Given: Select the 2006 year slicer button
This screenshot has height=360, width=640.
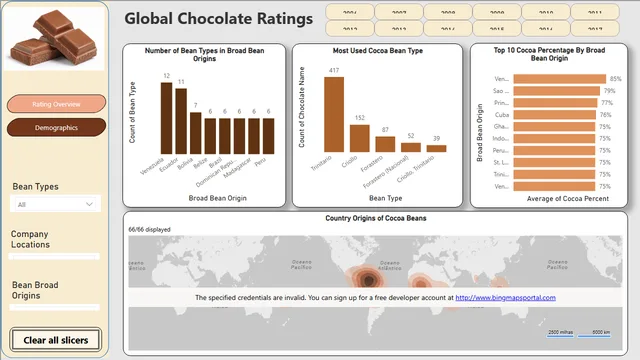Looking at the screenshot, I should point(350,12).
